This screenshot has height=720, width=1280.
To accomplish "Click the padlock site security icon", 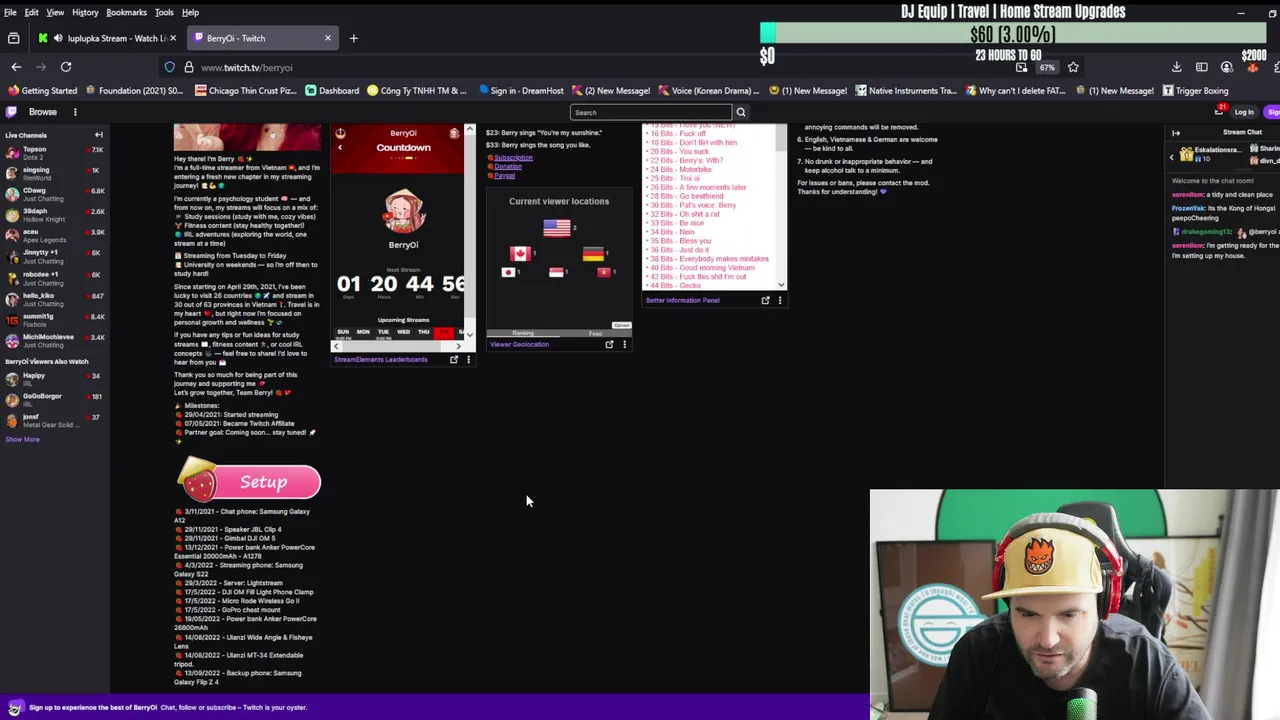I will pos(188,67).
